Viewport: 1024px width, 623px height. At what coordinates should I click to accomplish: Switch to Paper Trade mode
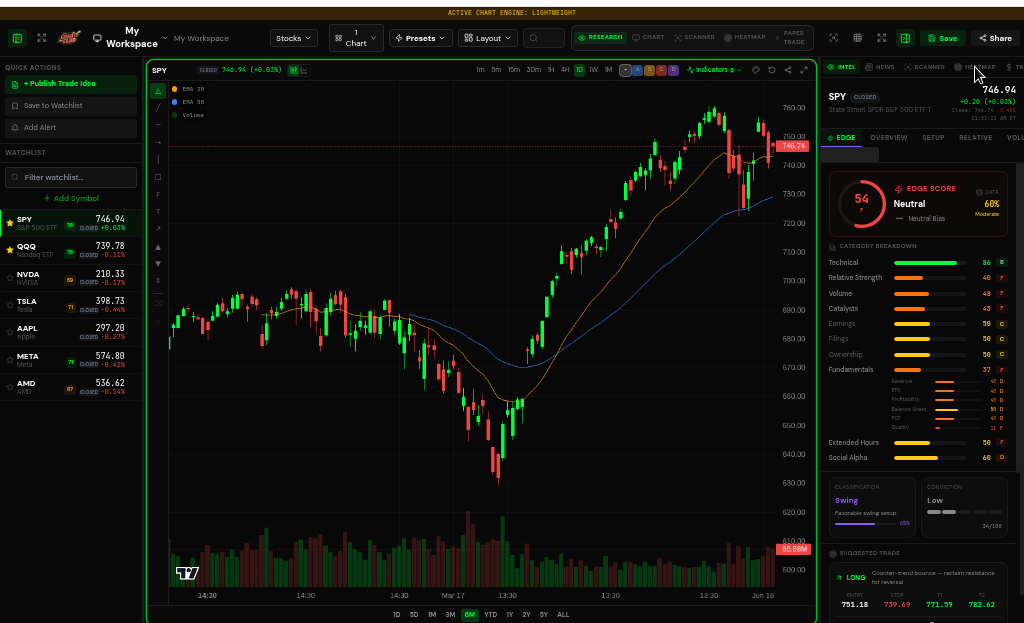791,37
